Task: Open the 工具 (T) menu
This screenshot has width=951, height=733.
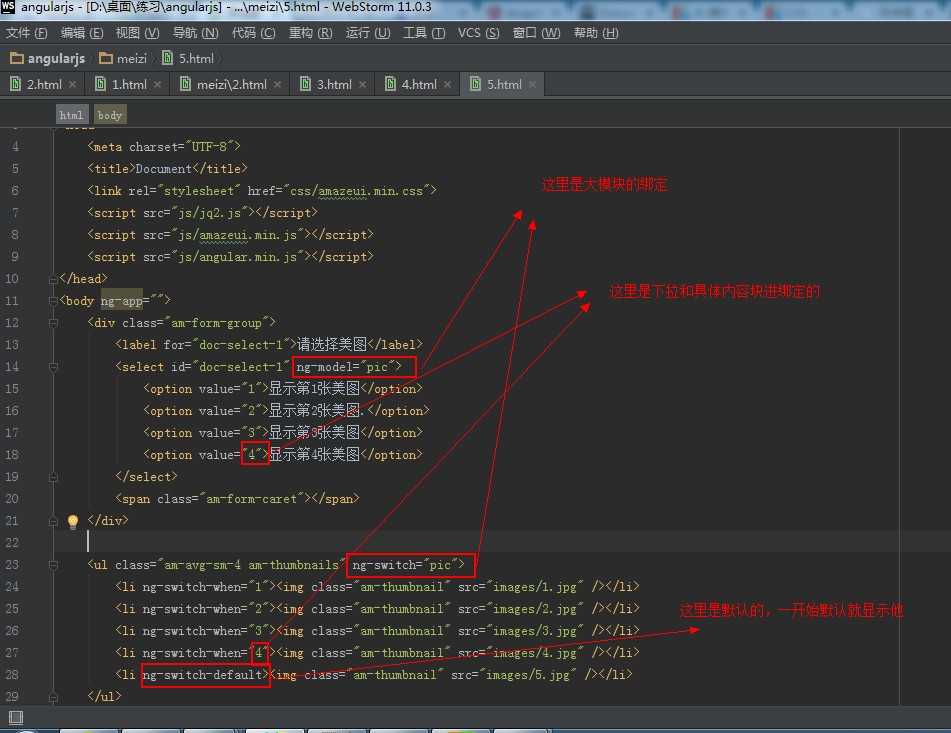Action: [424, 33]
